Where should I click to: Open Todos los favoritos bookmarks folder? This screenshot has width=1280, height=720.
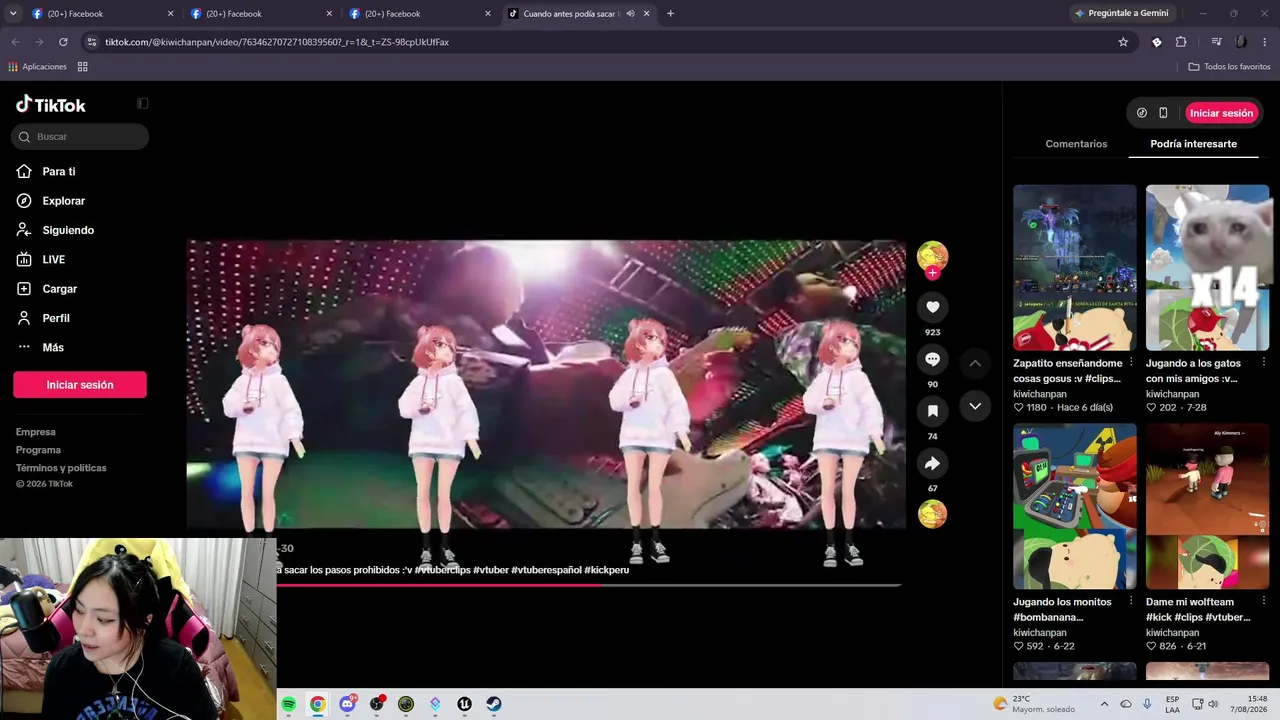pos(1229,67)
